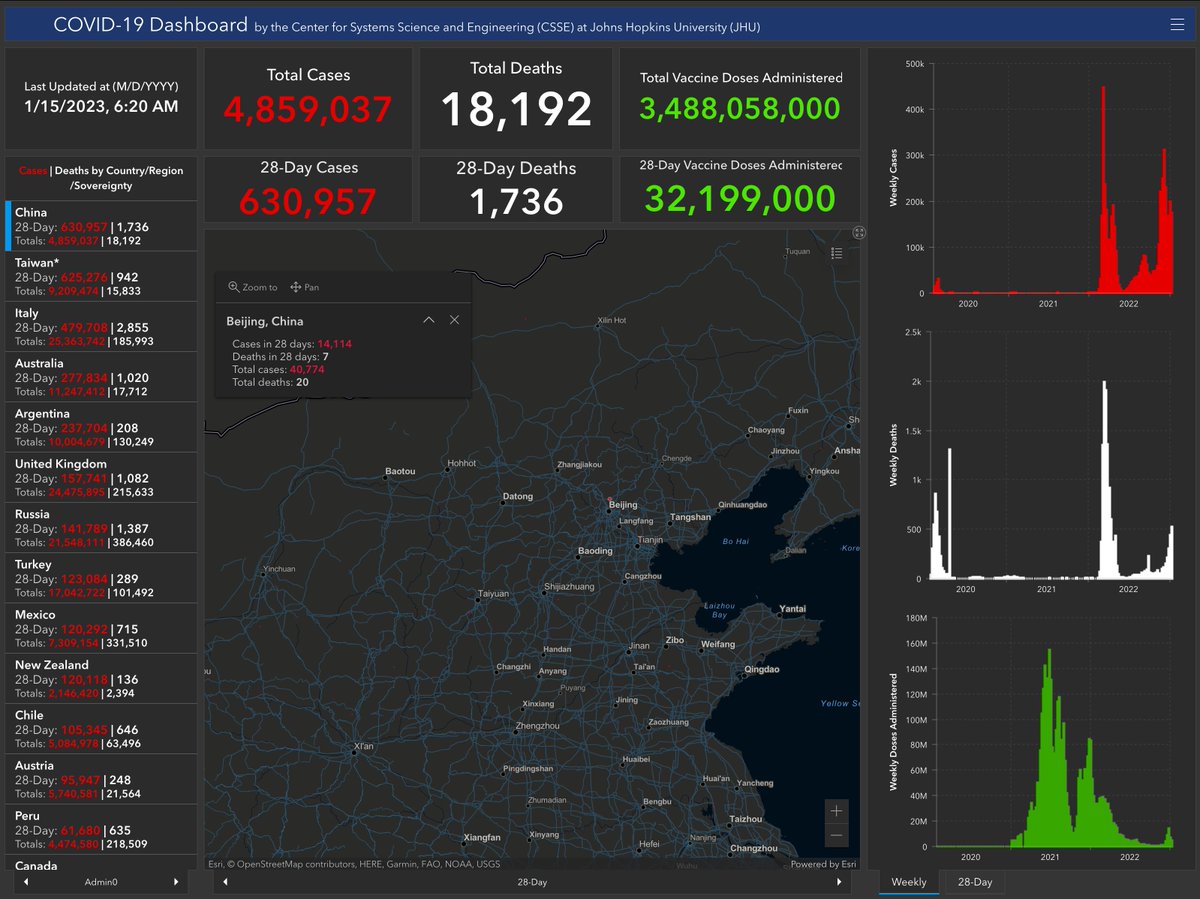The height and width of the screenshot is (899, 1200).
Task: Click the 28-day vaccine value 32,199,000
Action: point(739,198)
